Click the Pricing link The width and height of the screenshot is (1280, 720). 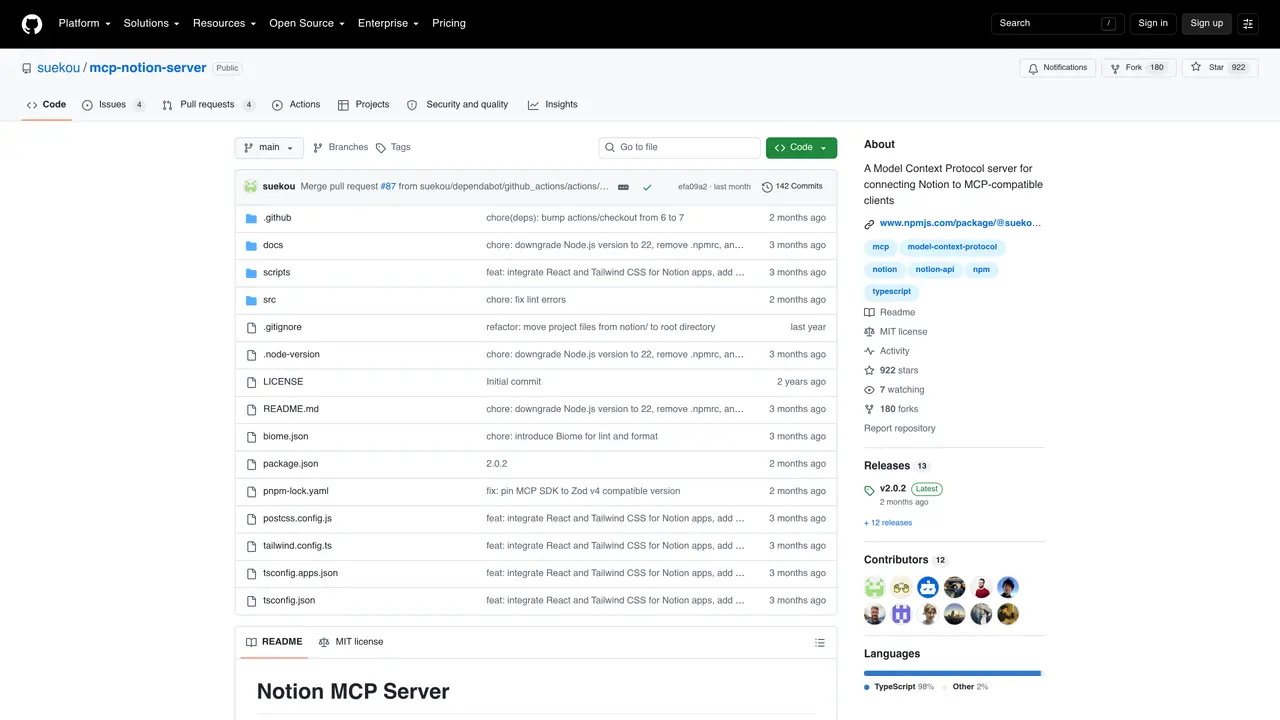(449, 23)
